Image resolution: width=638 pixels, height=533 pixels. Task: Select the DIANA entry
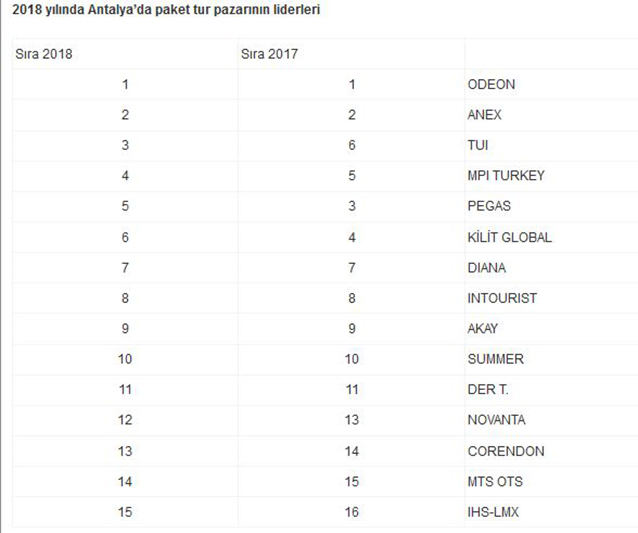pyautogui.click(x=487, y=268)
